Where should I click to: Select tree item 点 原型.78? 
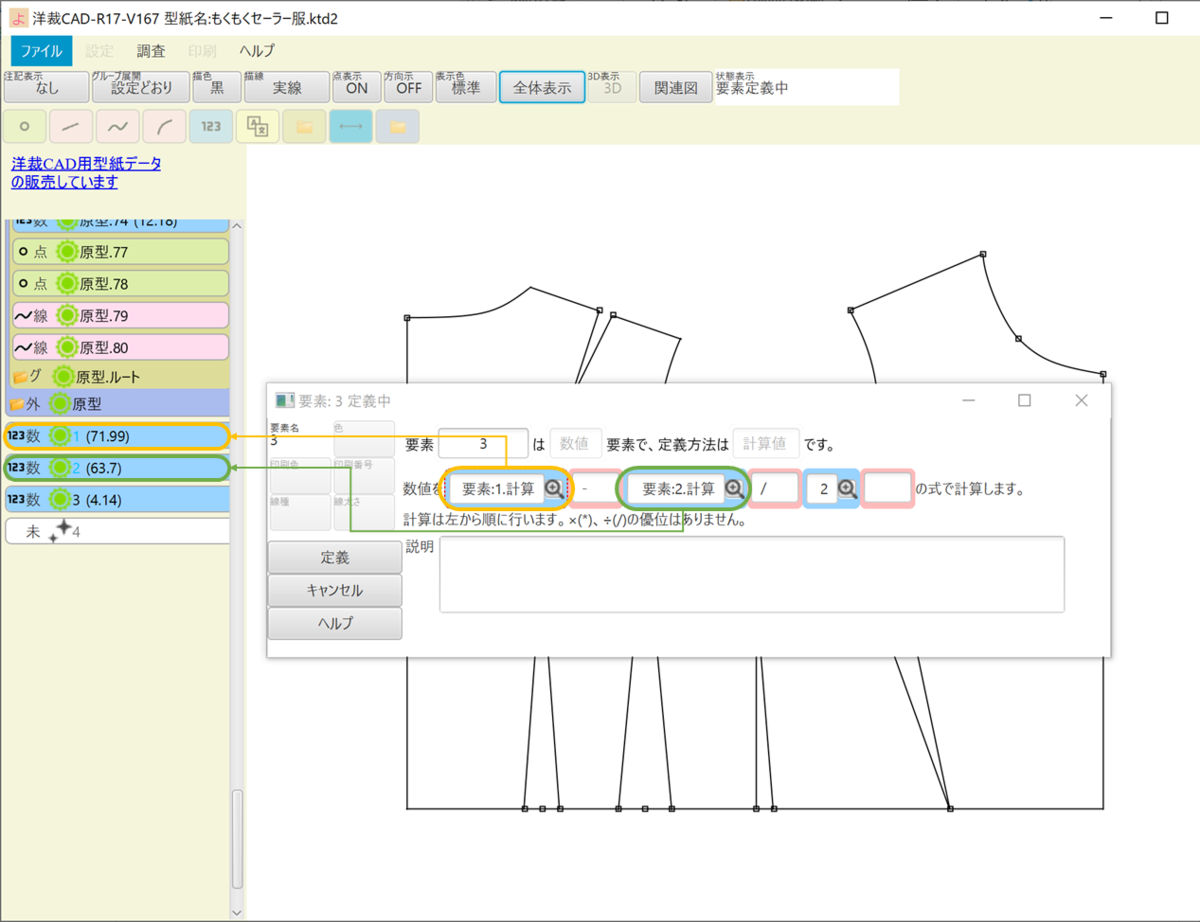pyautogui.click(x=120, y=284)
